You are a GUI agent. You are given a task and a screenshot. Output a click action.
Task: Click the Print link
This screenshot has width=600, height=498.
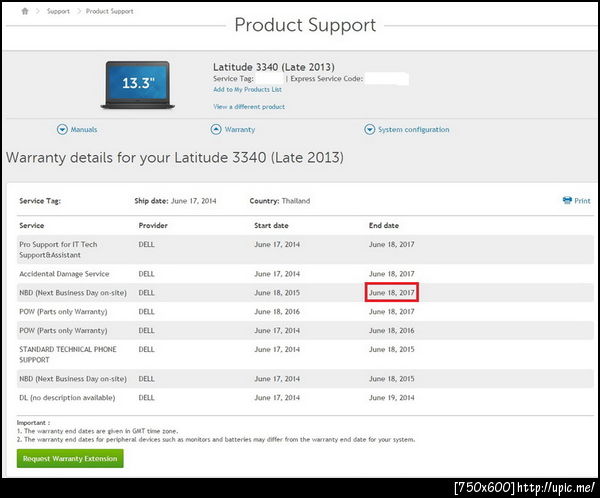pyautogui.click(x=582, y=201)
